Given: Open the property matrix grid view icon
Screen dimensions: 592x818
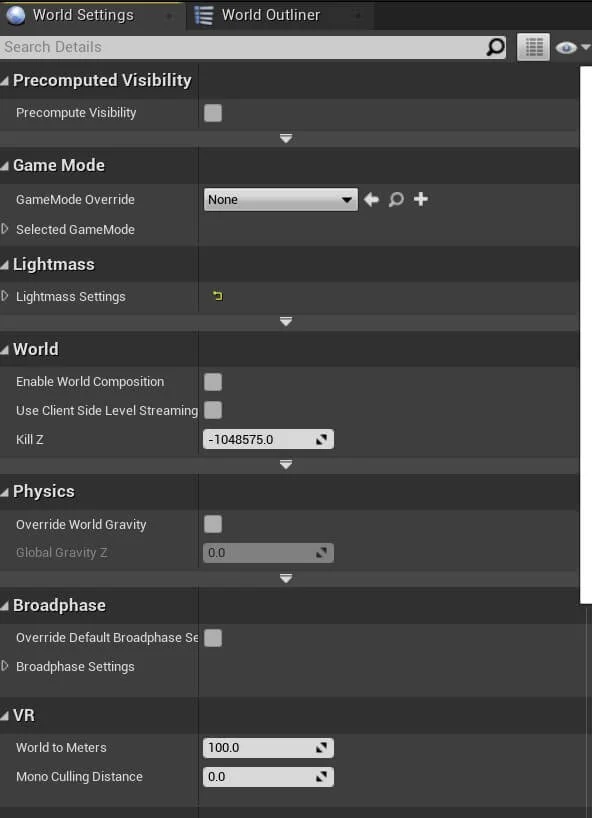Looking at the screenshot, I should tap(533, 47).
